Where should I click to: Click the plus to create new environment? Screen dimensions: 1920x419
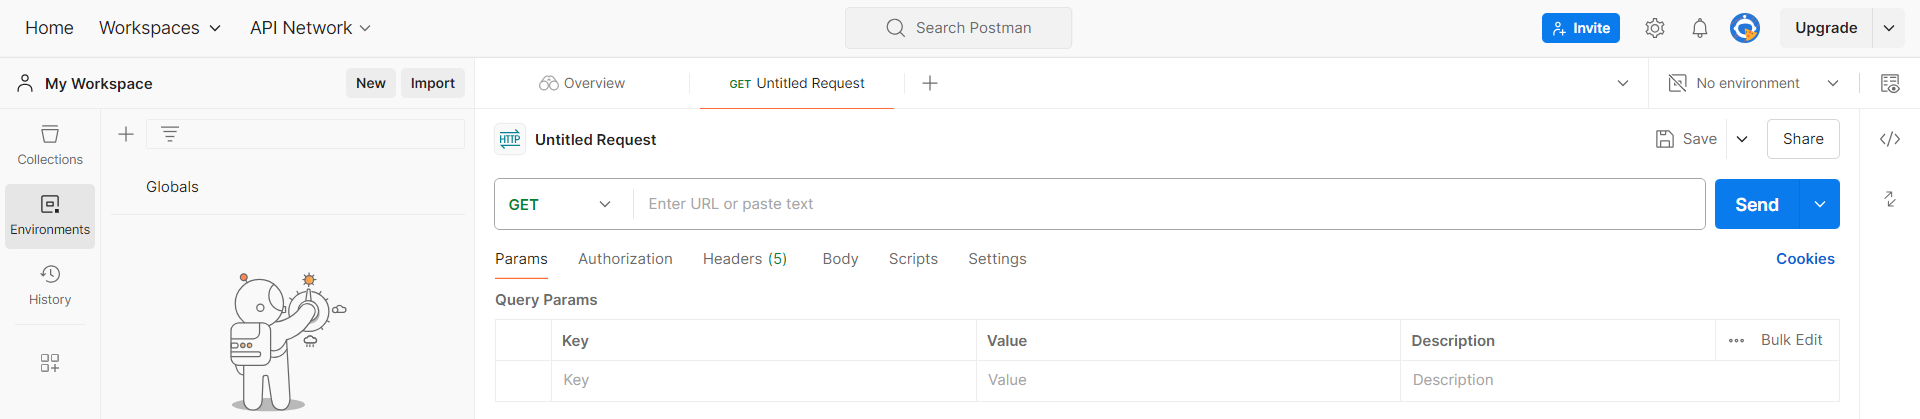tap(126, 134)
